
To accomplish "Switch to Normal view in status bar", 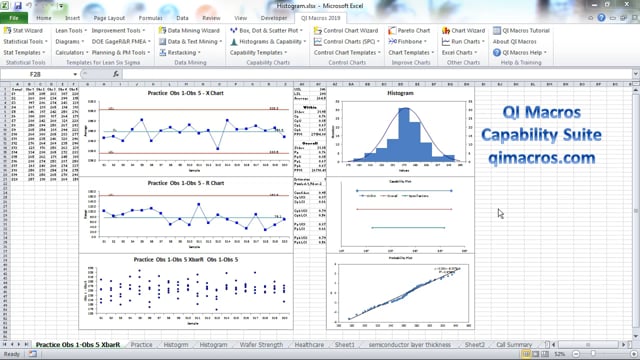I will tap(526, 354).
